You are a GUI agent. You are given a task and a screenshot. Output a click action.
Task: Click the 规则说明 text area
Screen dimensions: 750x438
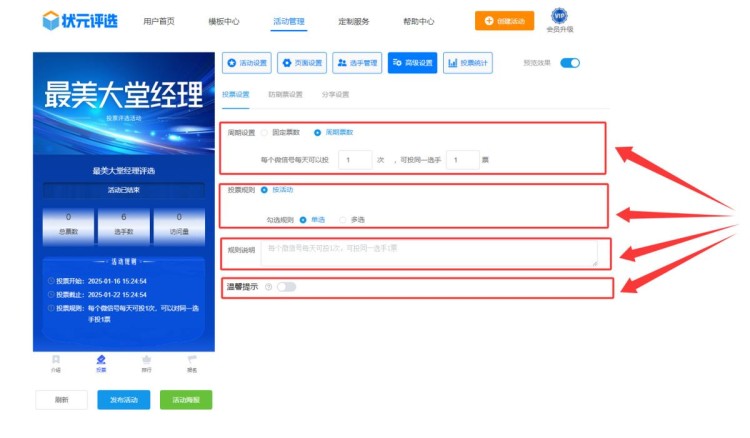point(430,252)
